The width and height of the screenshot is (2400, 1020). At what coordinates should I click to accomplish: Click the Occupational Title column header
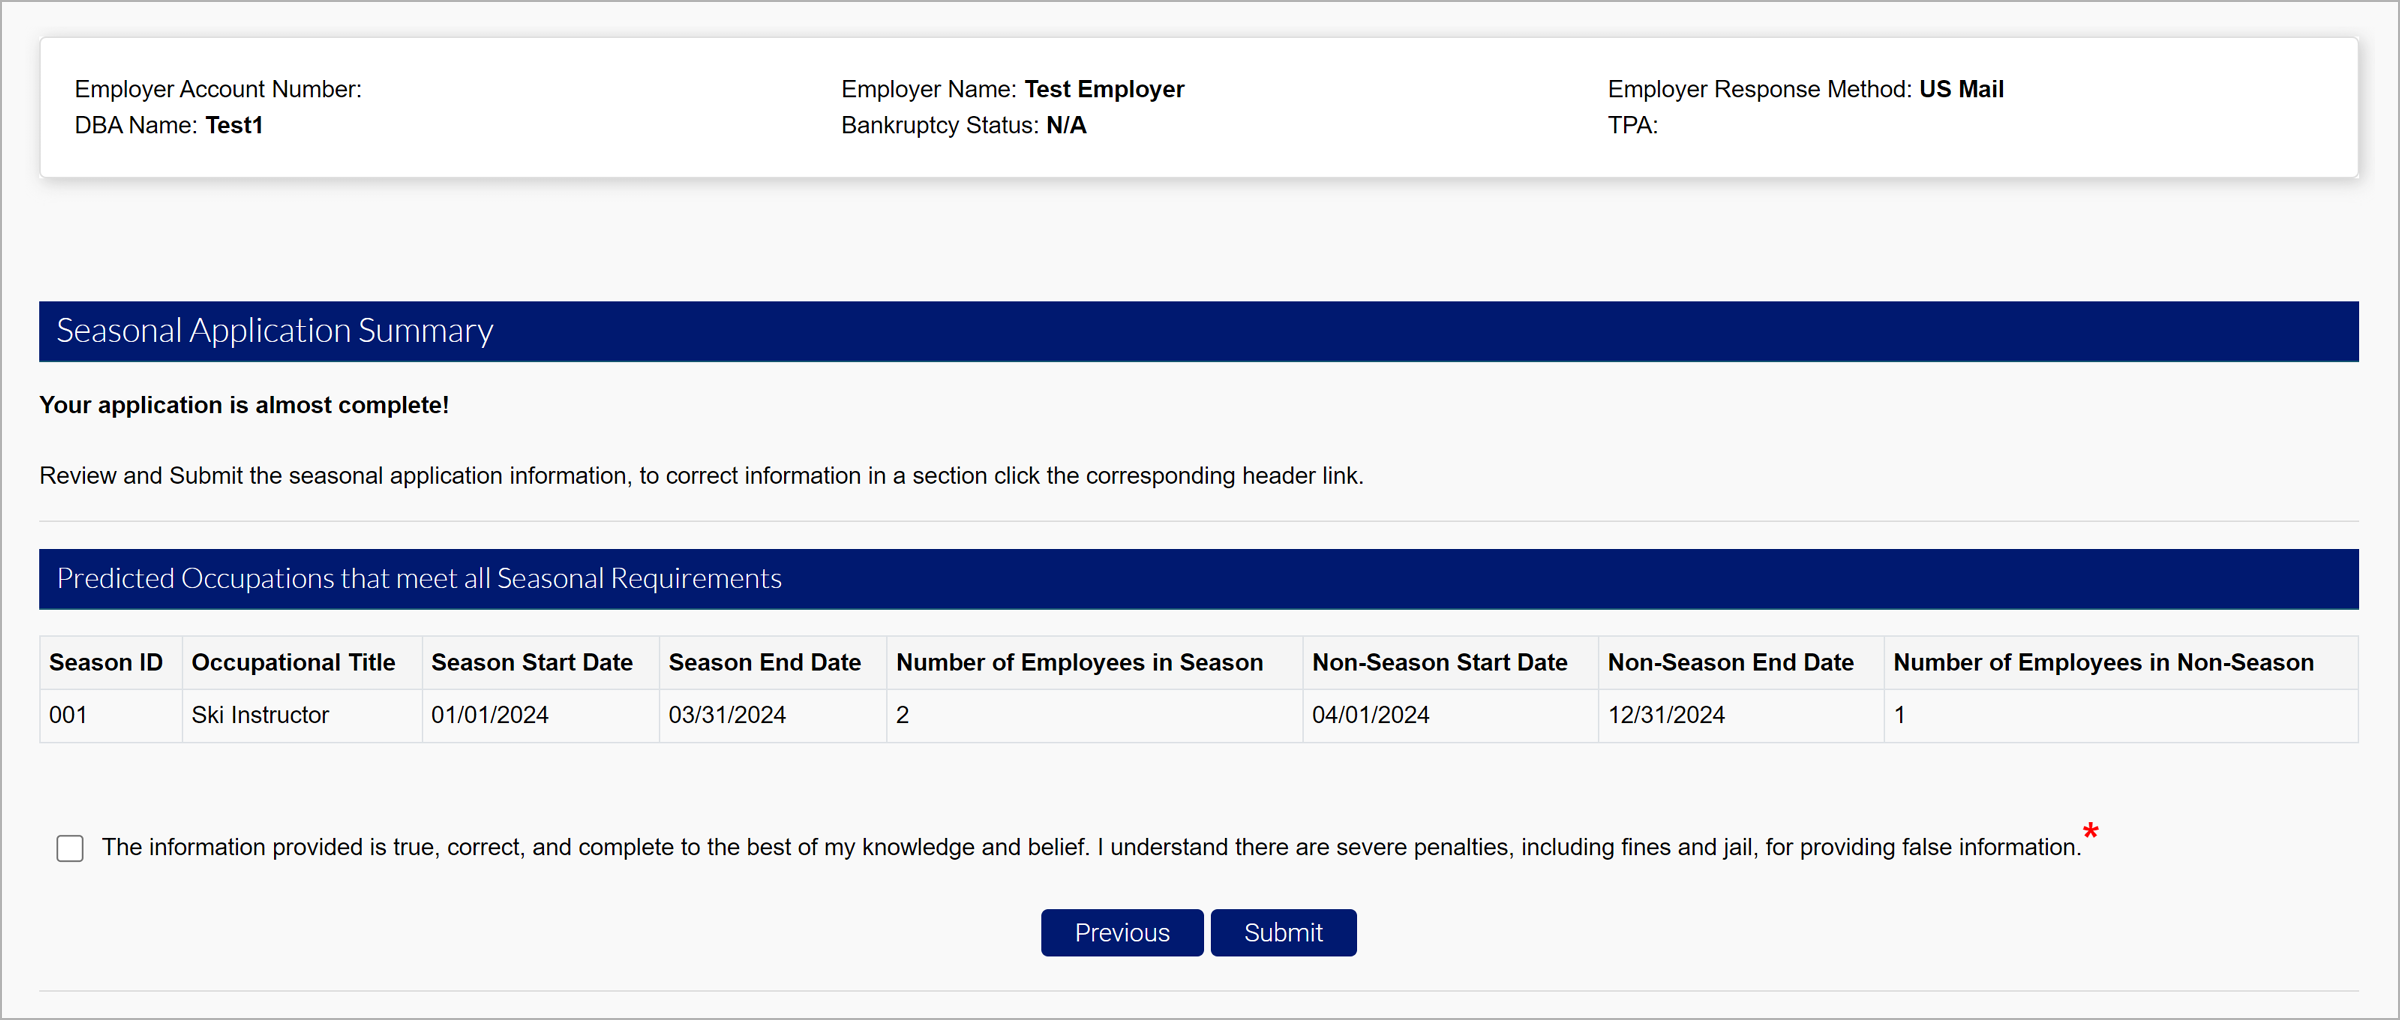(x=293, y=662)
